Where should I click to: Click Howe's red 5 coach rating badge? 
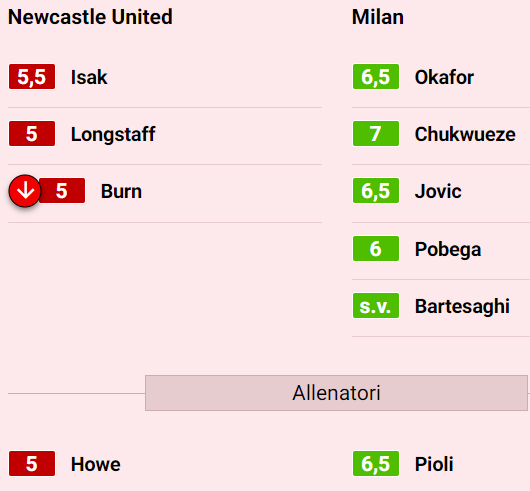tap(32, 463)
